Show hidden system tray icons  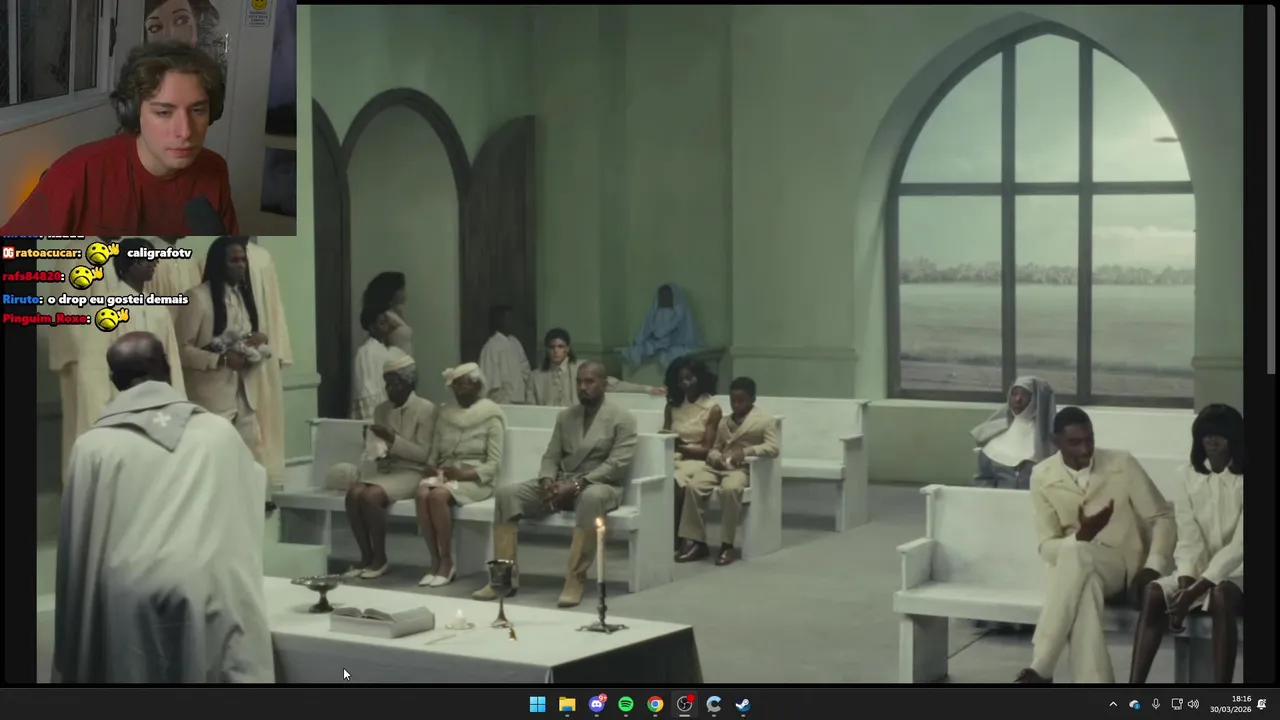coord(1113,704)
